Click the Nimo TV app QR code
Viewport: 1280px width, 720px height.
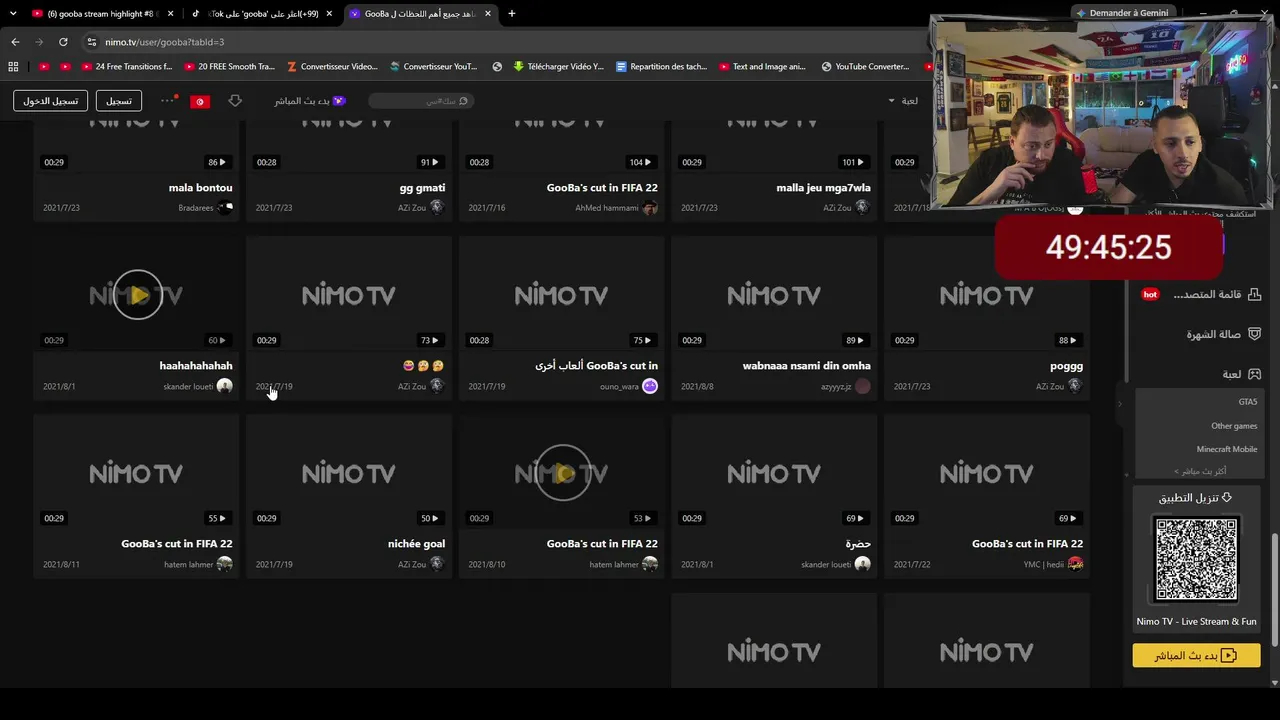(x=1196, y=559)
